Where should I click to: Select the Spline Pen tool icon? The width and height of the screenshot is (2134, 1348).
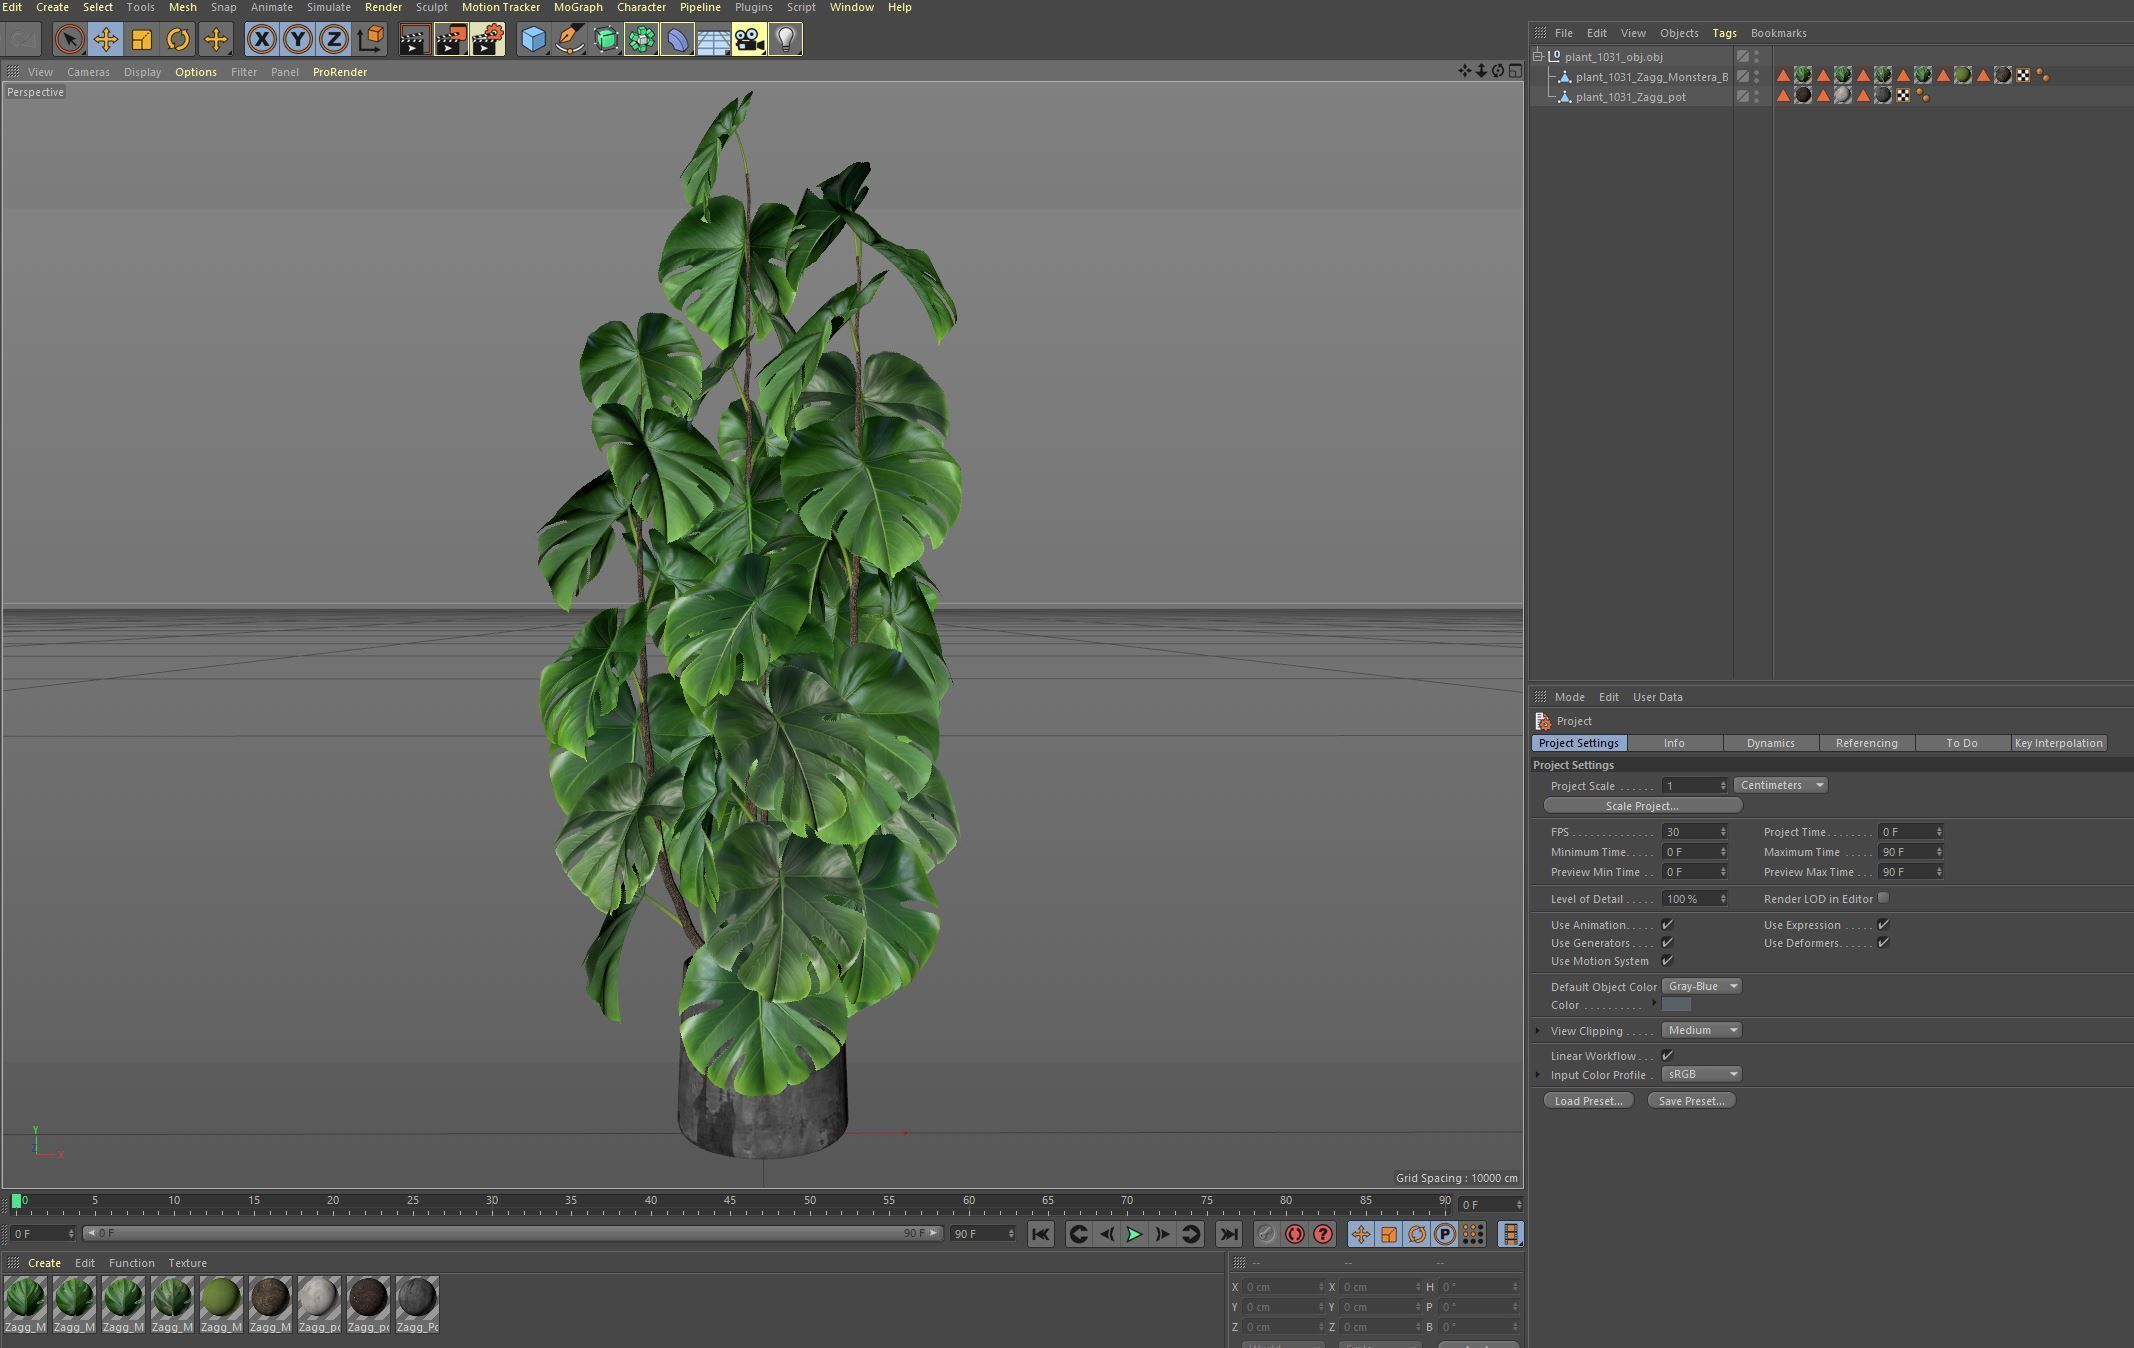coord(570,39)
